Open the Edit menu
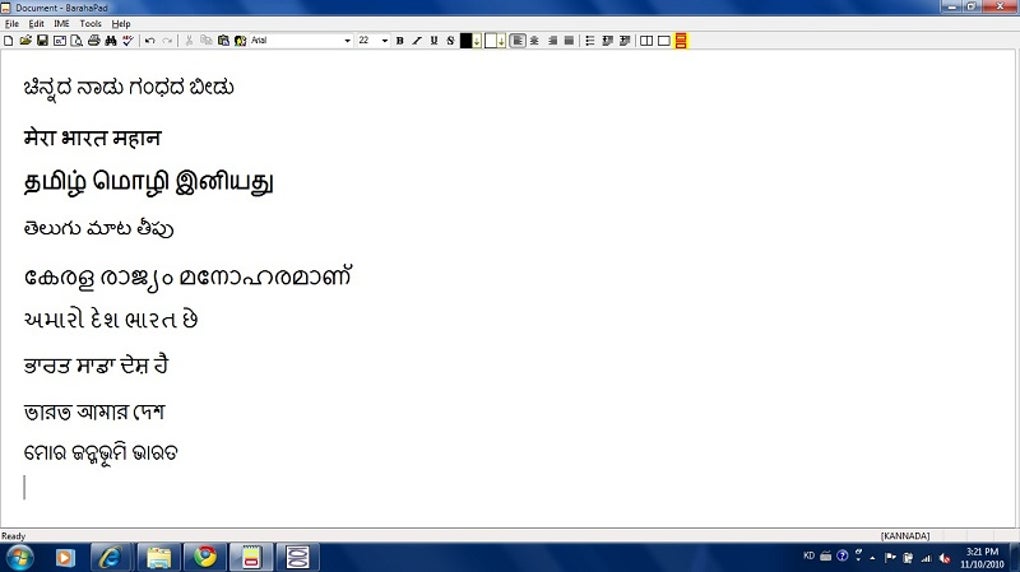1020x572 pixels. 36,23
